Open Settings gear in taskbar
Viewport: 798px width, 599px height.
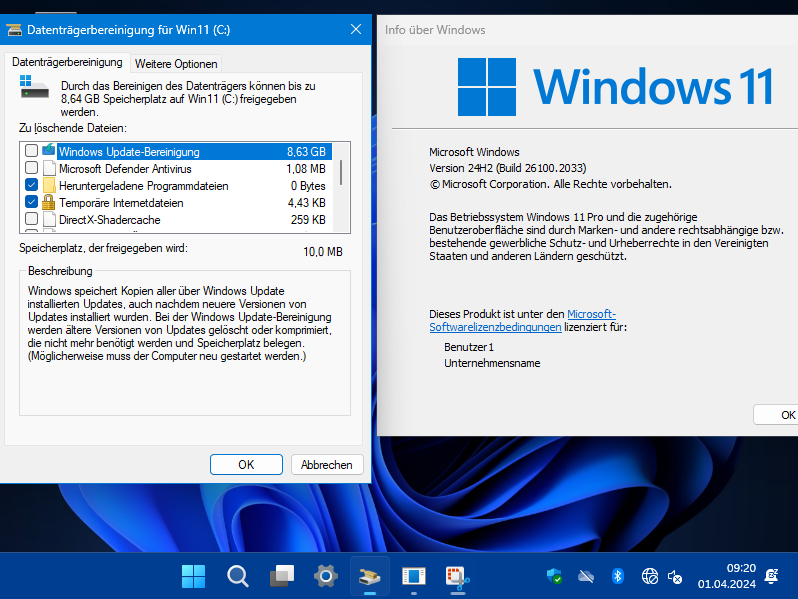[326, 577]
